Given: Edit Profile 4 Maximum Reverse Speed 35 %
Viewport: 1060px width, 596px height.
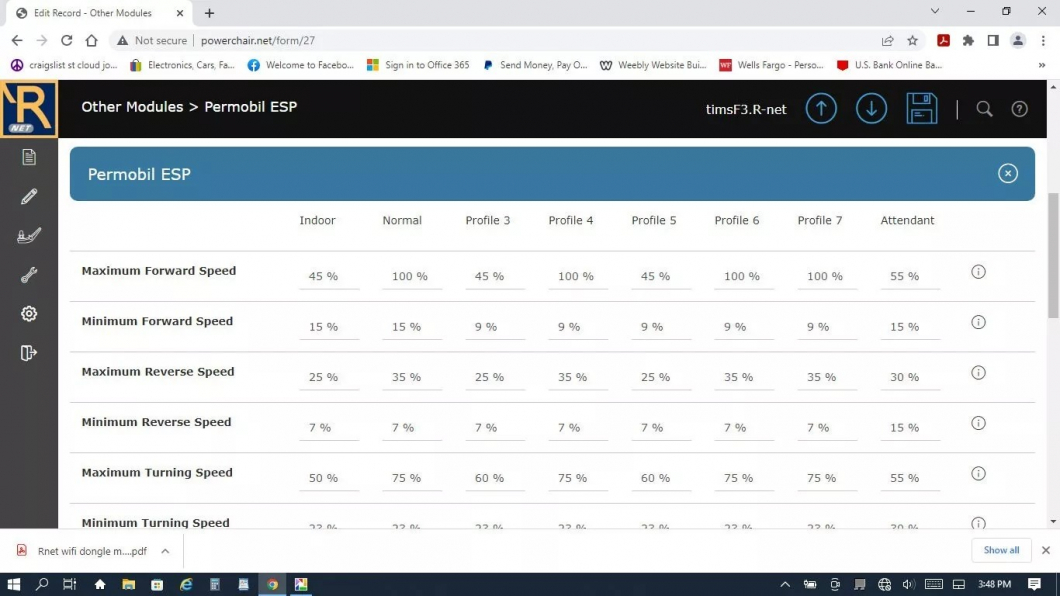Looking at the screenshot, I should point(578,377).
